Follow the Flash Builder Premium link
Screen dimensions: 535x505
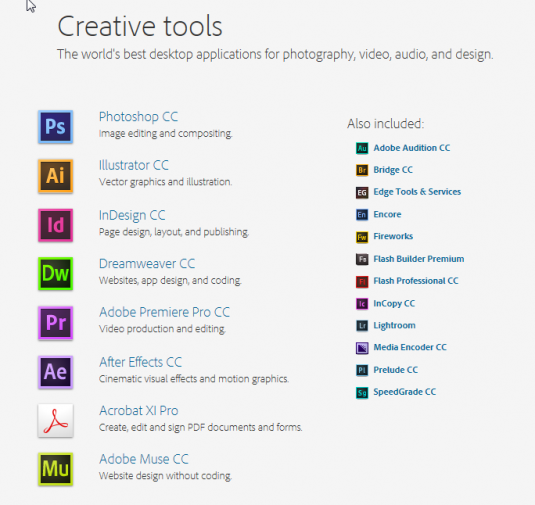(419, 259)
